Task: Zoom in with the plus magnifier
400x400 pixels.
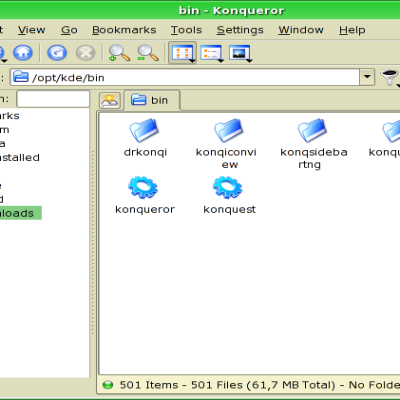Action: tap(119, 53)
